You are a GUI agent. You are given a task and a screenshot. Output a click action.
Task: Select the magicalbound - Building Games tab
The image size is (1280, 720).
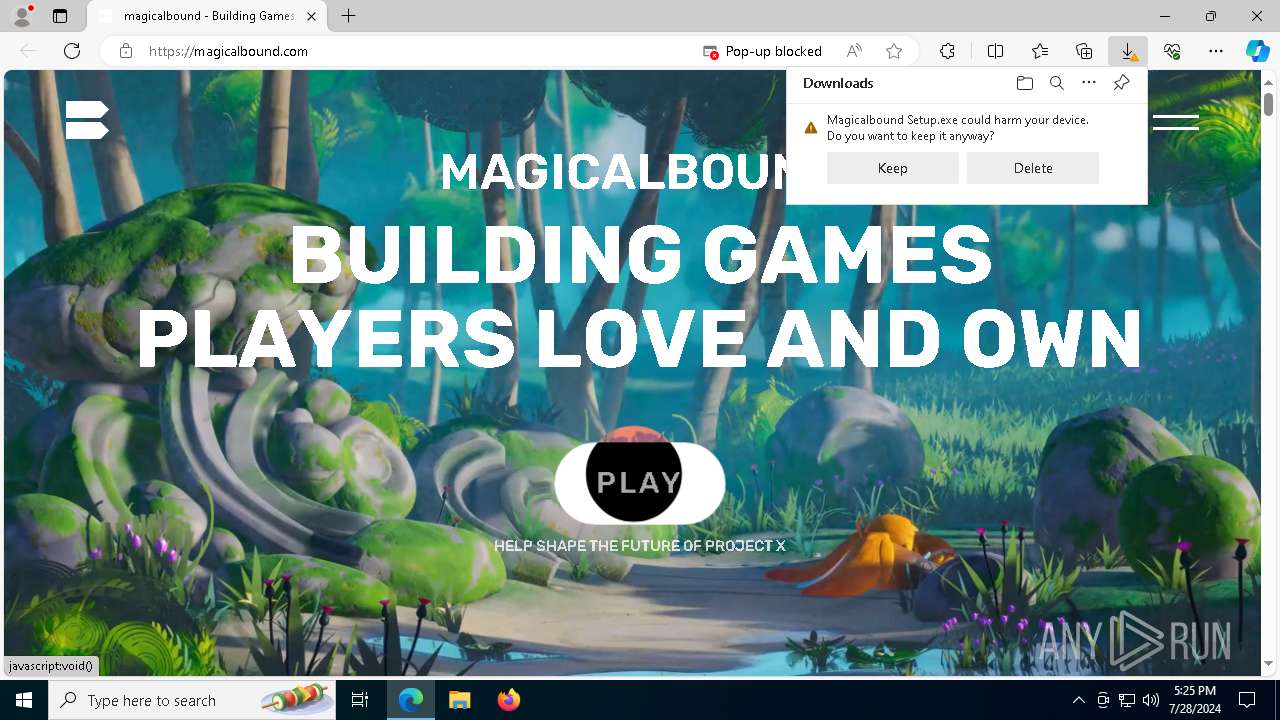[207, 16]
